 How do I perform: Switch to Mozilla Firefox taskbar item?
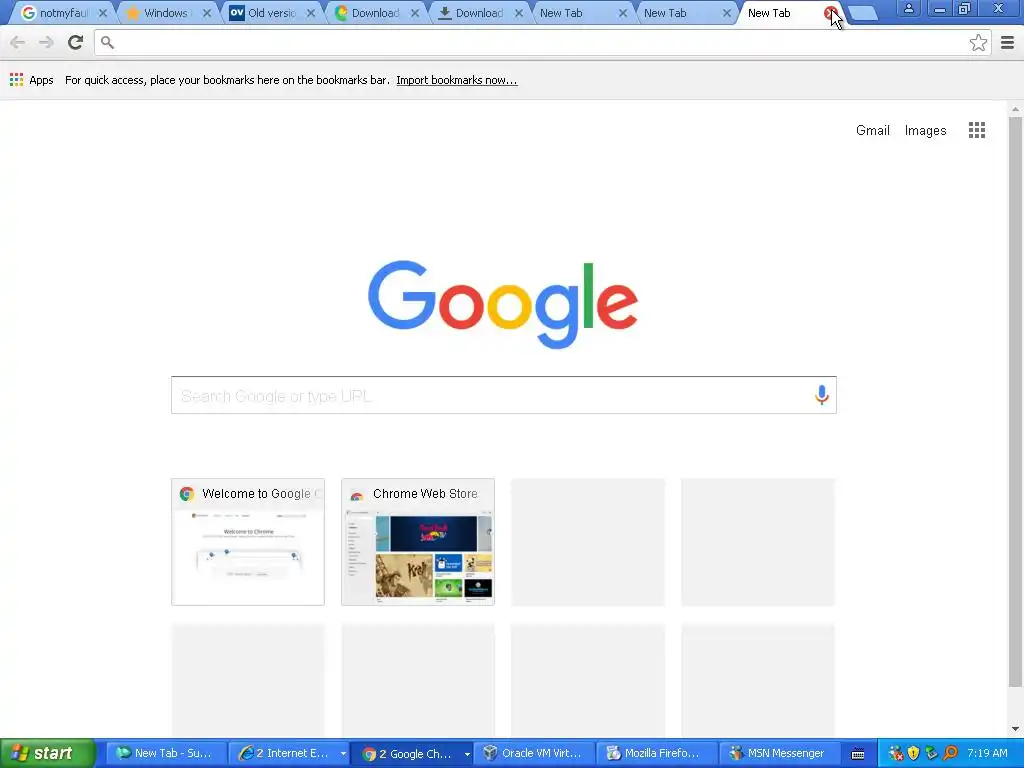coord(657,753)
